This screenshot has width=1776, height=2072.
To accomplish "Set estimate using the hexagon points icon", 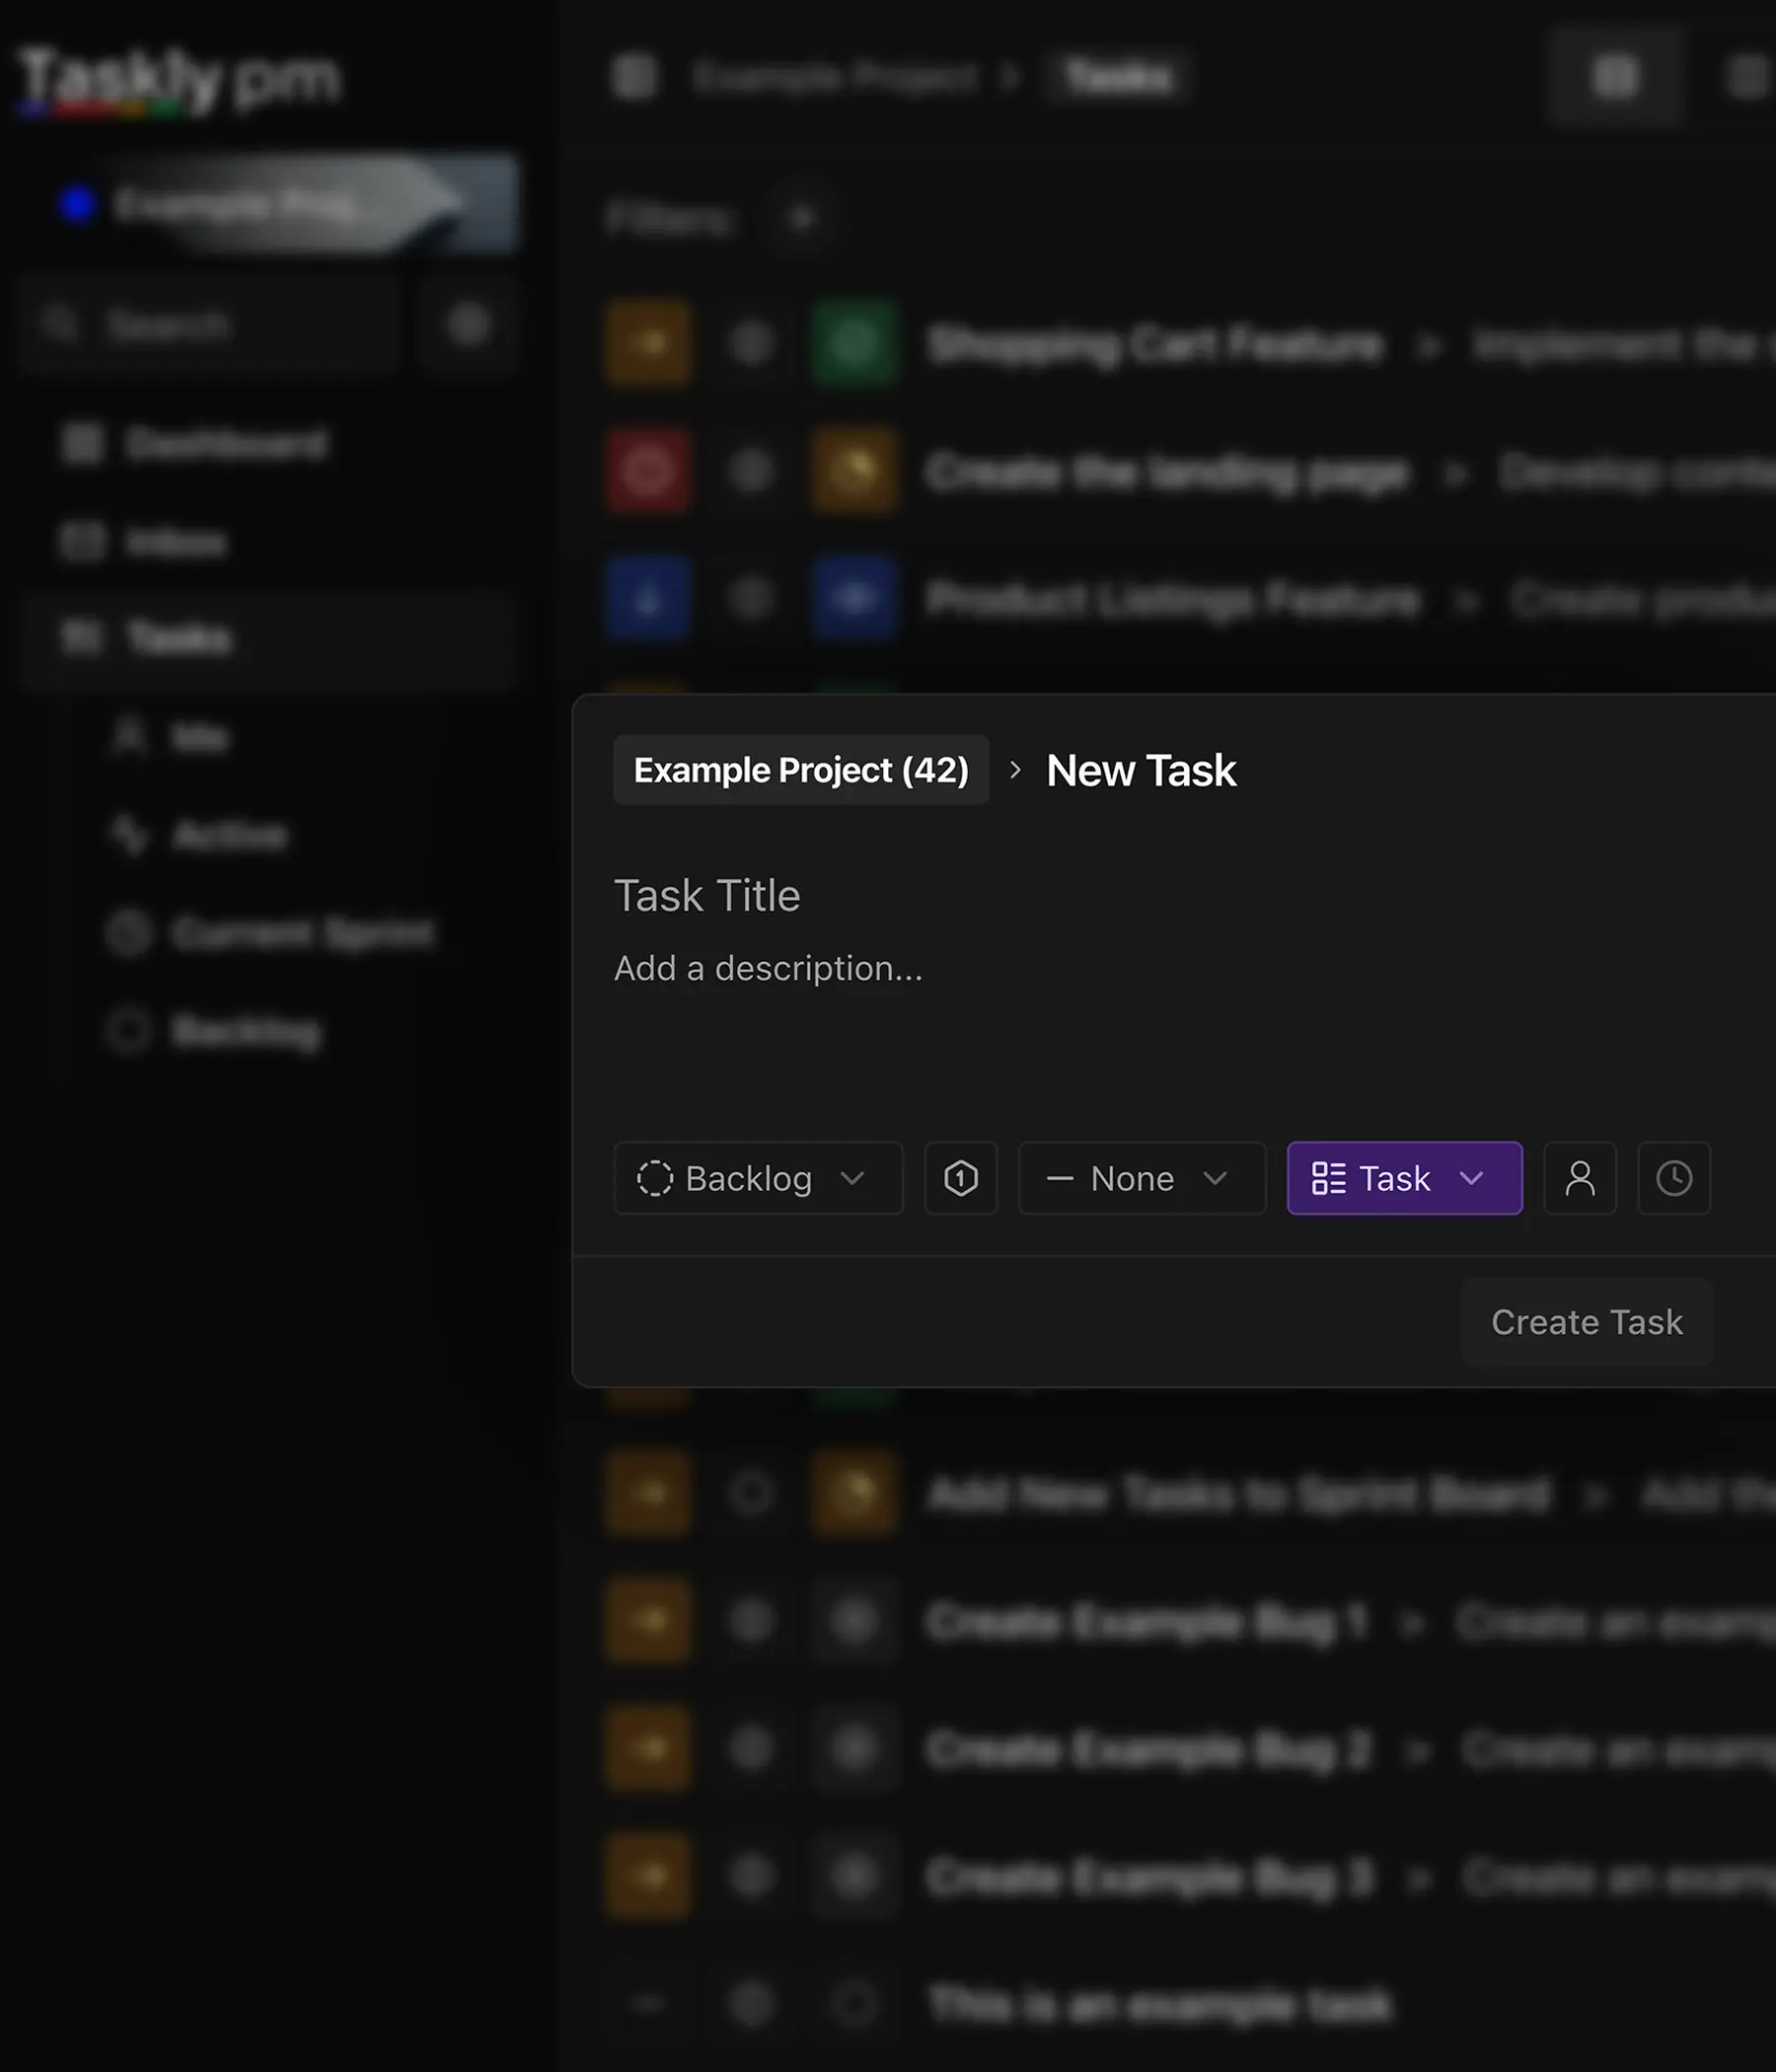I will [961, 1178].
